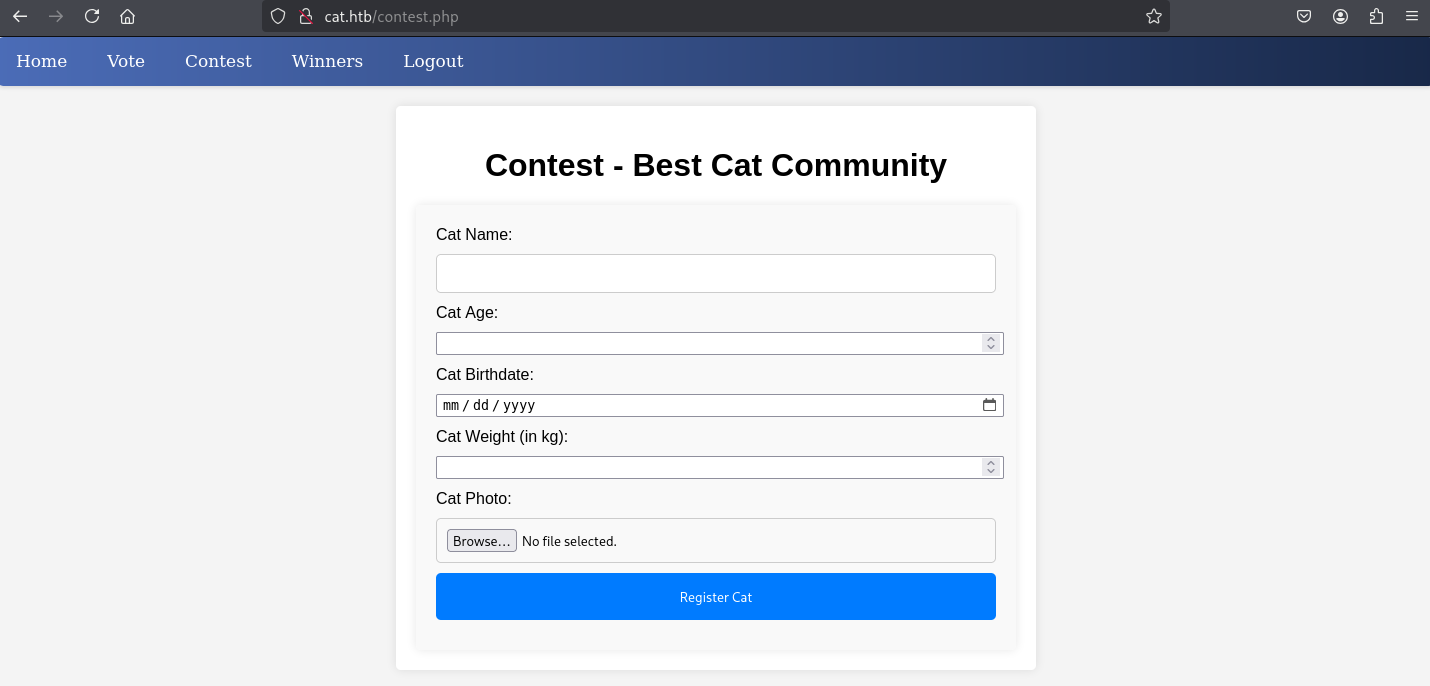Focus the Cat Name text field

click(x=716, y=273)
